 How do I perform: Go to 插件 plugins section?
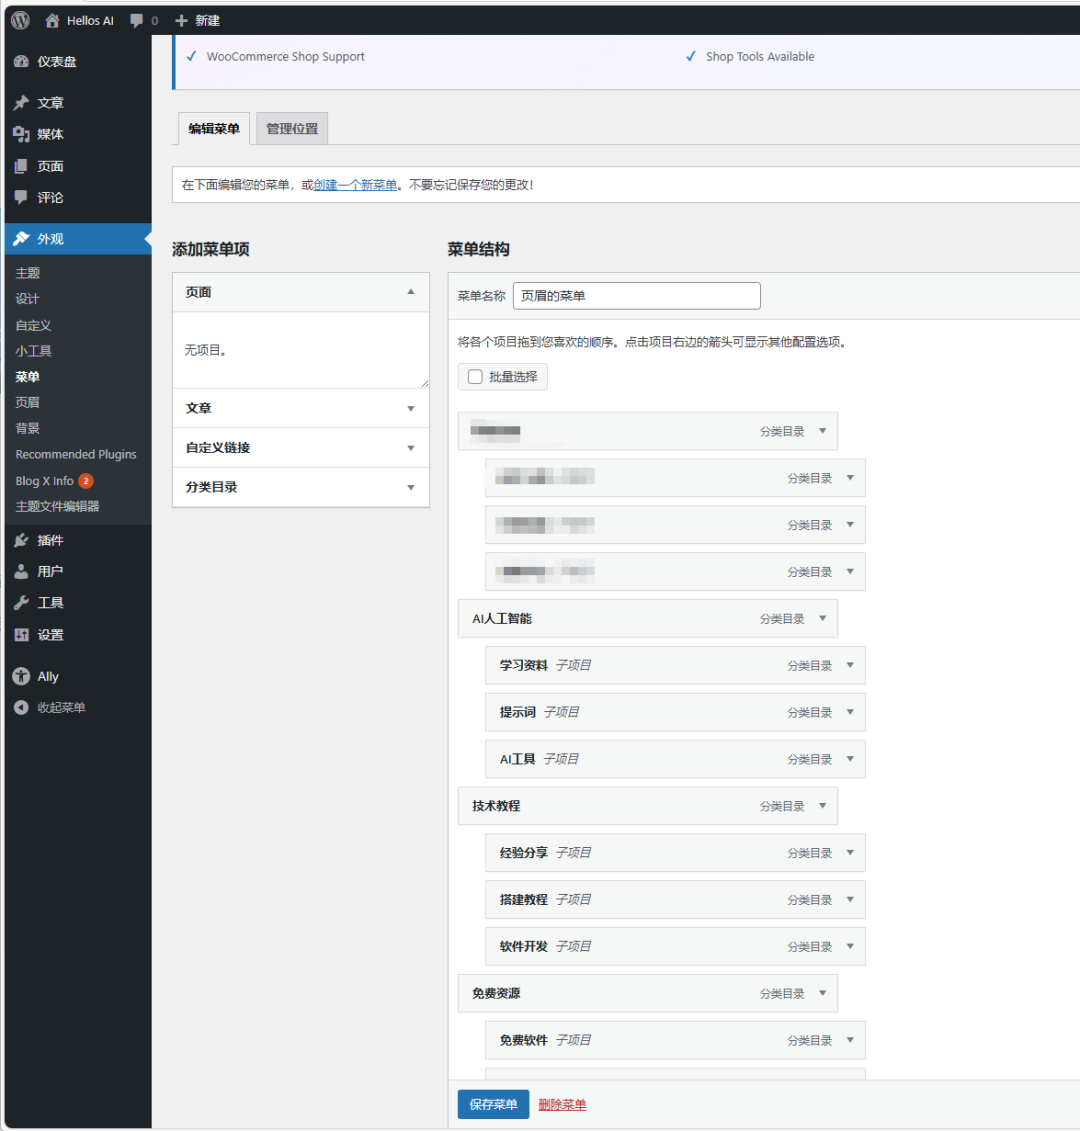tap(50, 540)
